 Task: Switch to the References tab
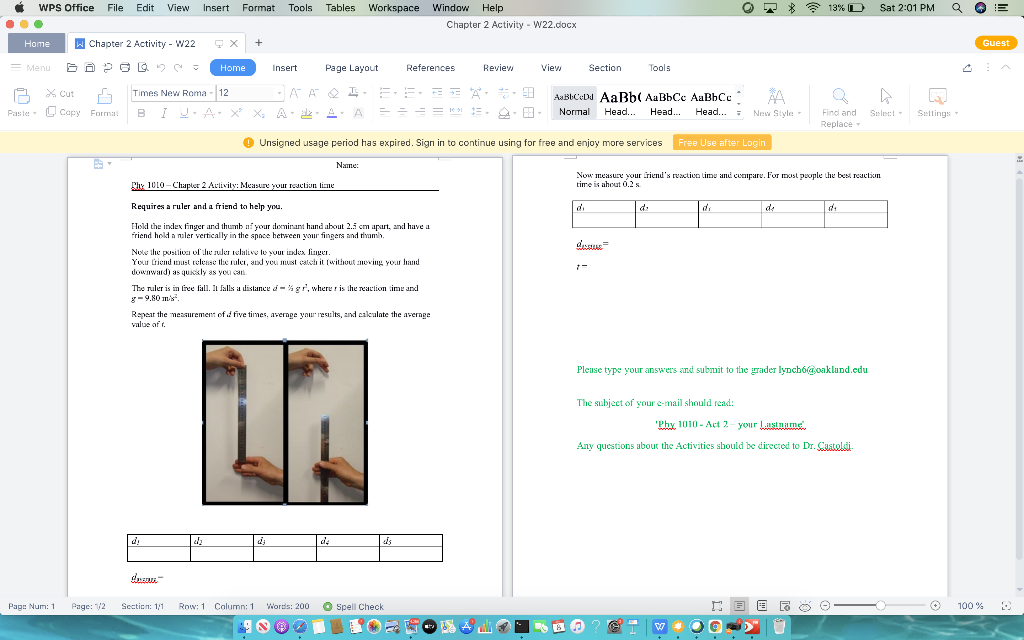click(430, 68)
